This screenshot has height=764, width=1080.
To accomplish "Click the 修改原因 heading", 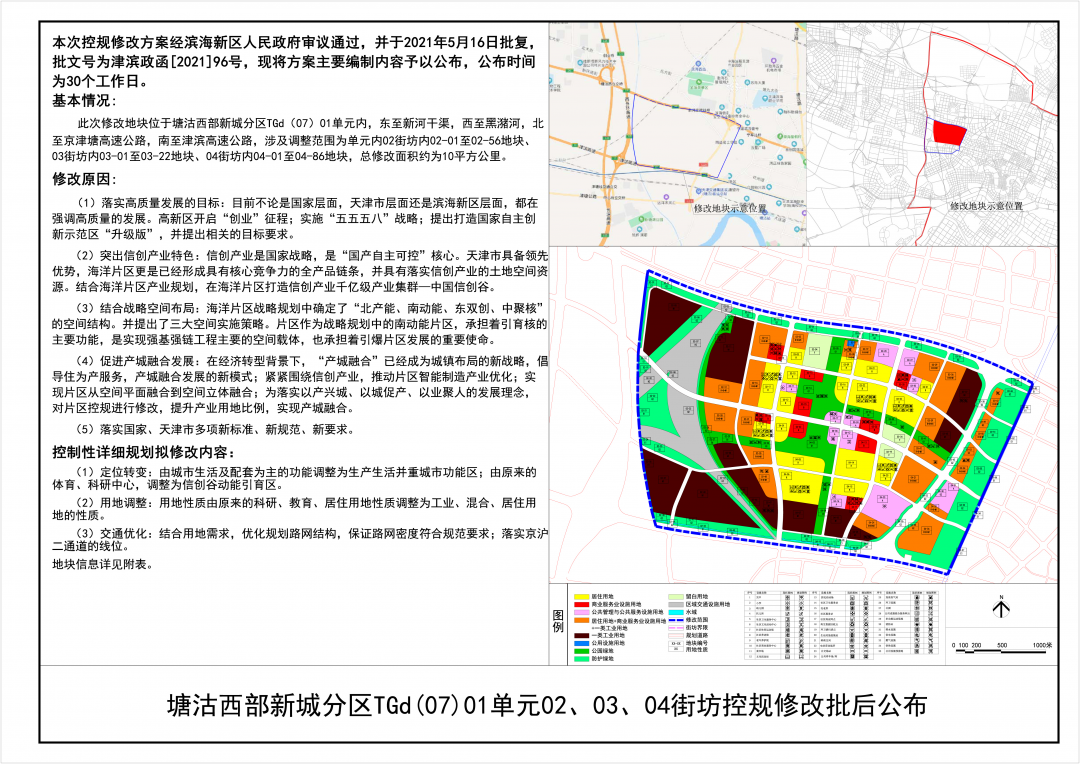I will 85,179.
